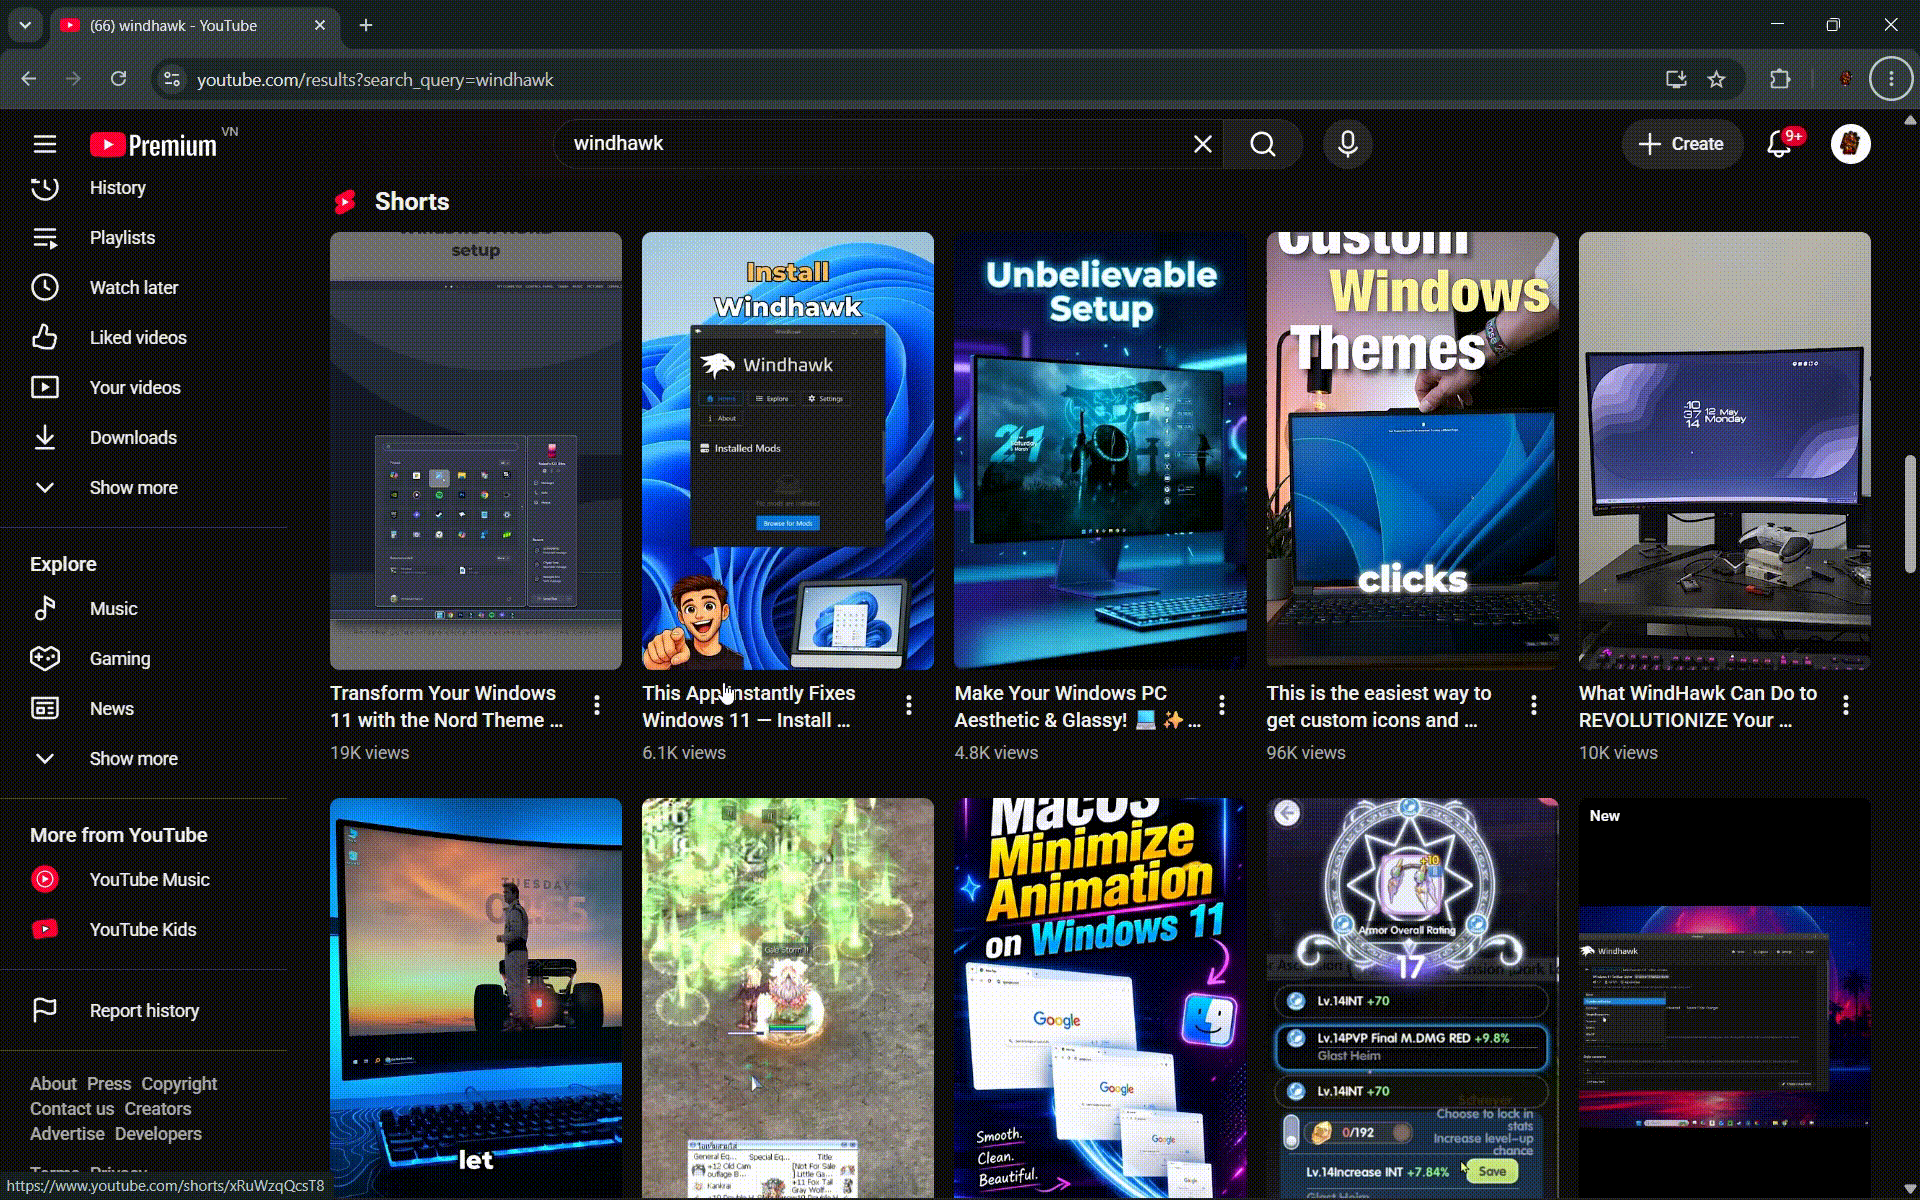Screen dimensions: 1920x1200
Task: Open the notifications bell
Action: 1780,144
